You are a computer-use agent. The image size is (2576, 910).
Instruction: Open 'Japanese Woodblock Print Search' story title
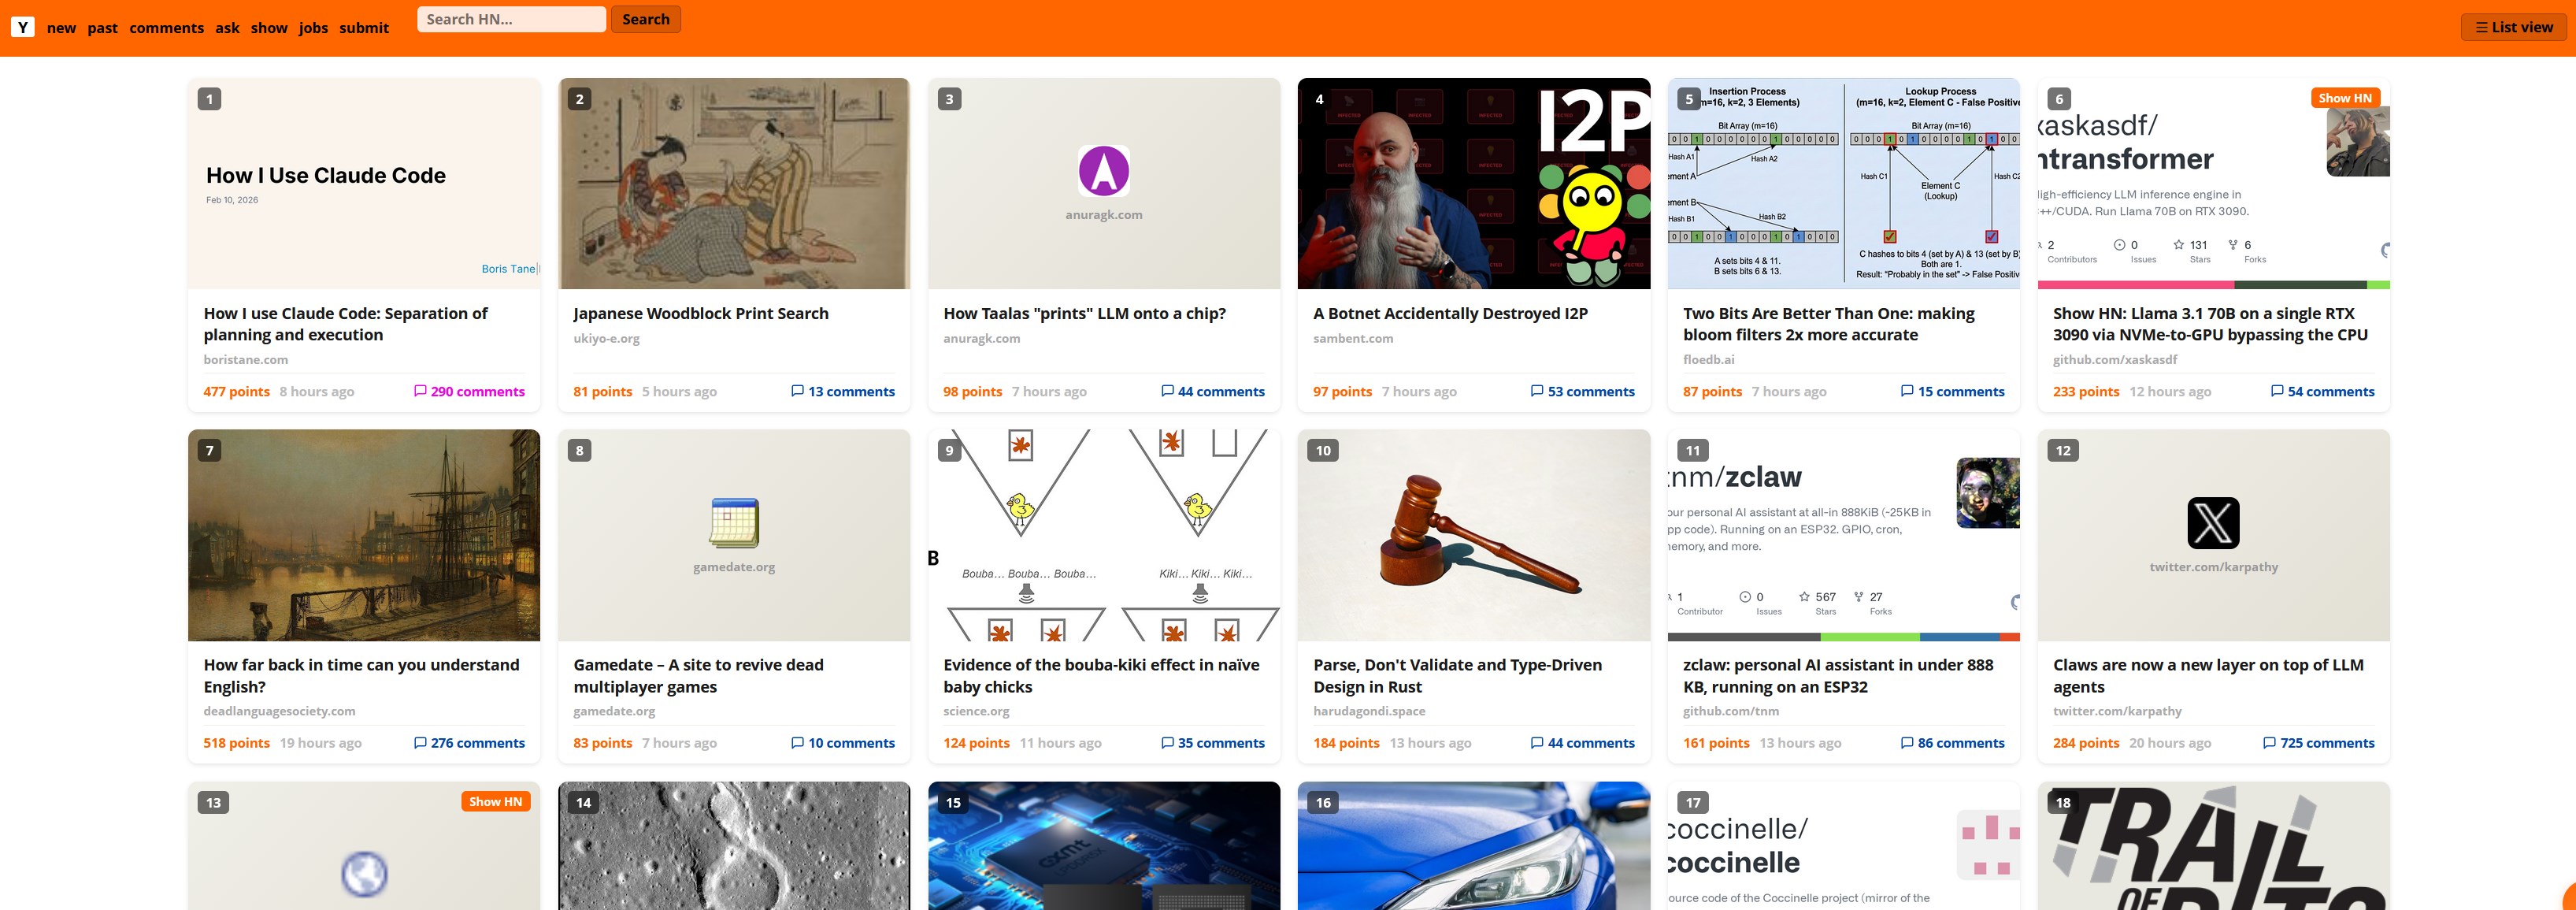coord(700,313)
